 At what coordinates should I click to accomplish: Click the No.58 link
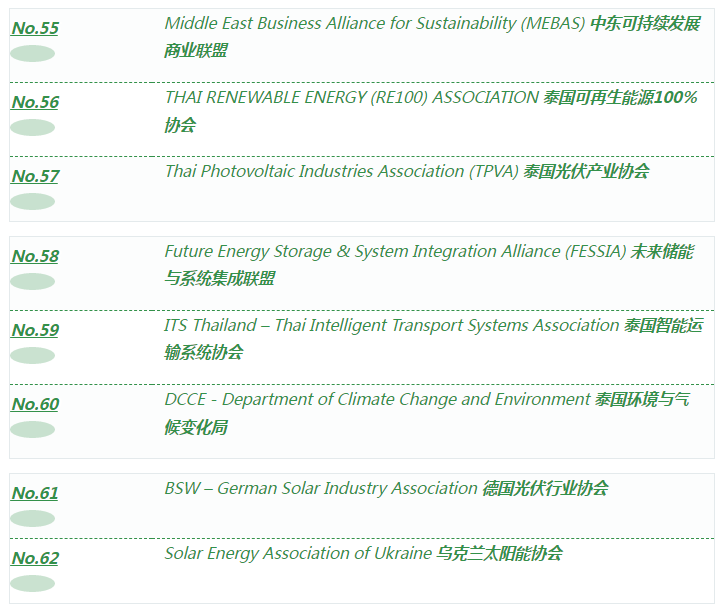coord(35,256)
